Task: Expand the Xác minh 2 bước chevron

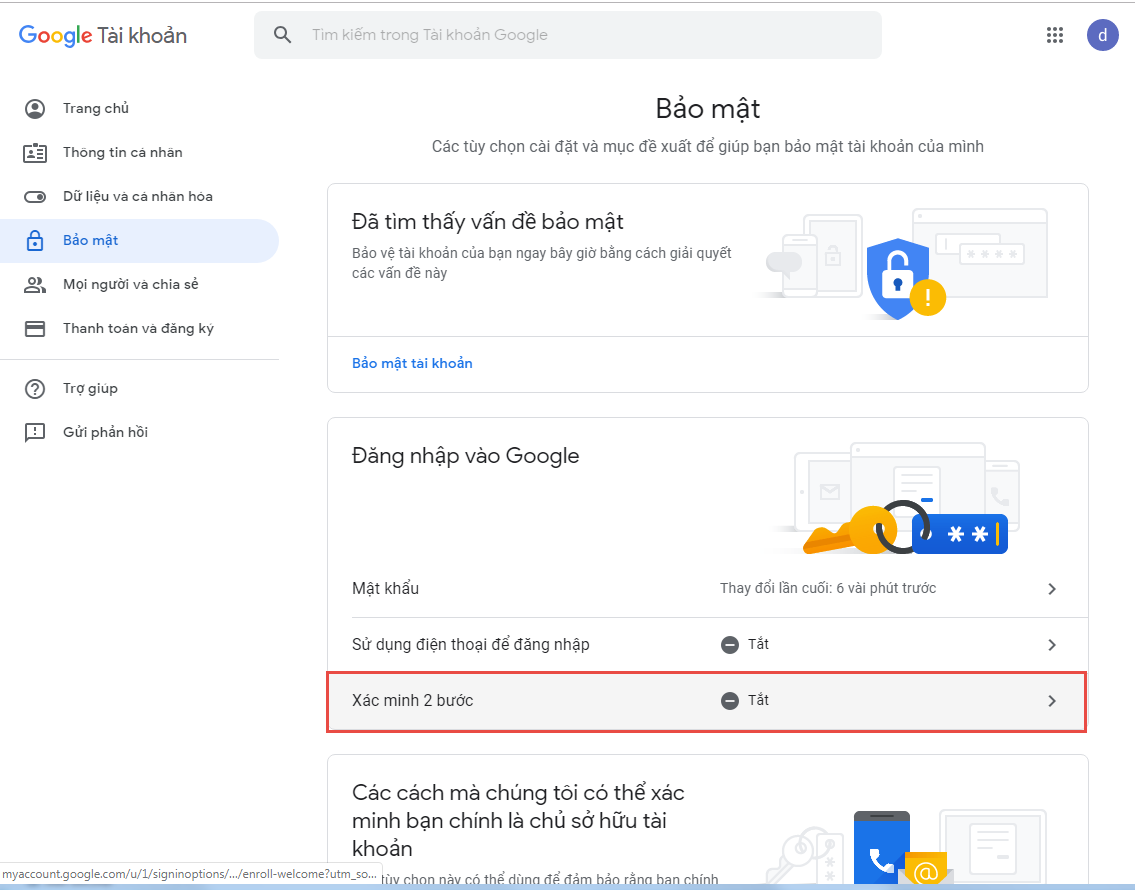Action: coord(1051,701)
